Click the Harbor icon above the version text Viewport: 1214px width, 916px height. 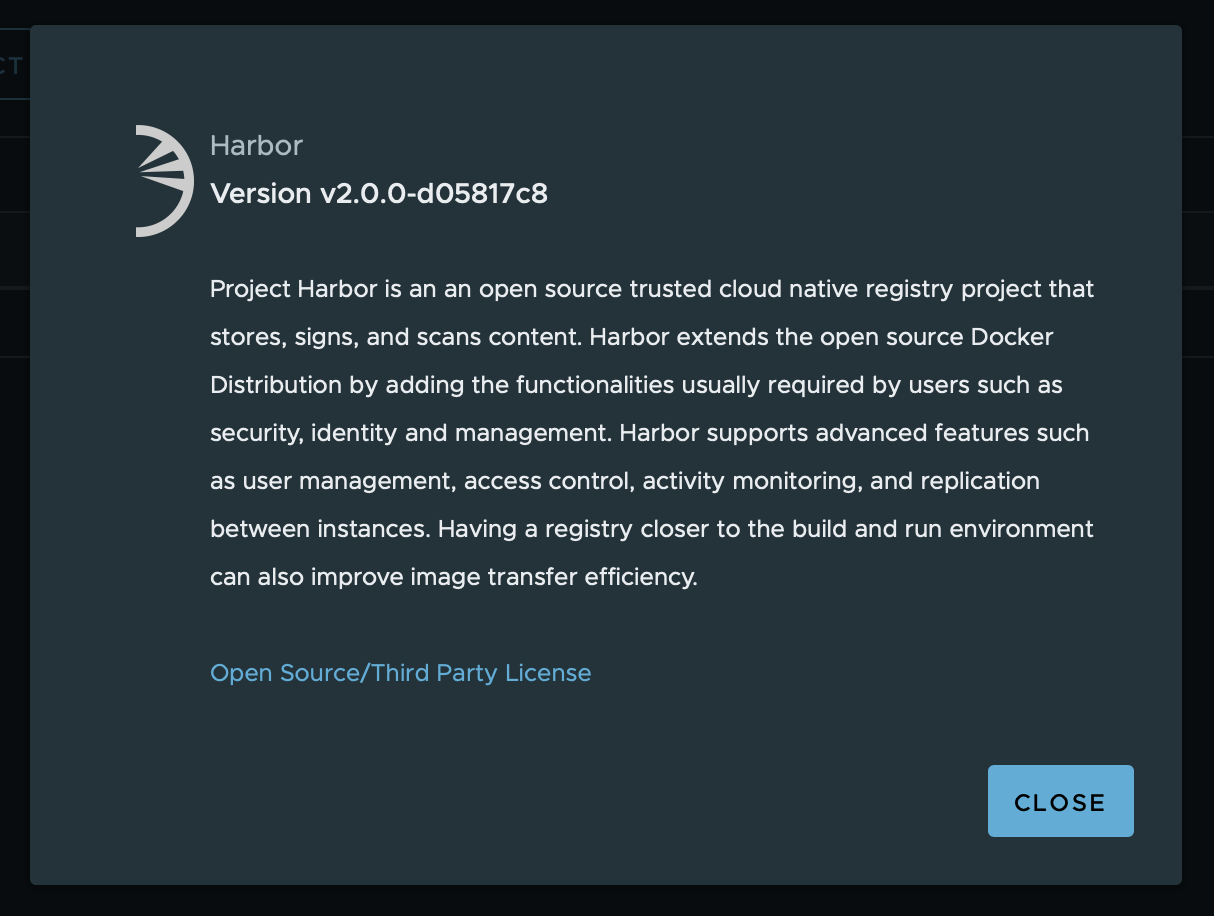(163, 180)
